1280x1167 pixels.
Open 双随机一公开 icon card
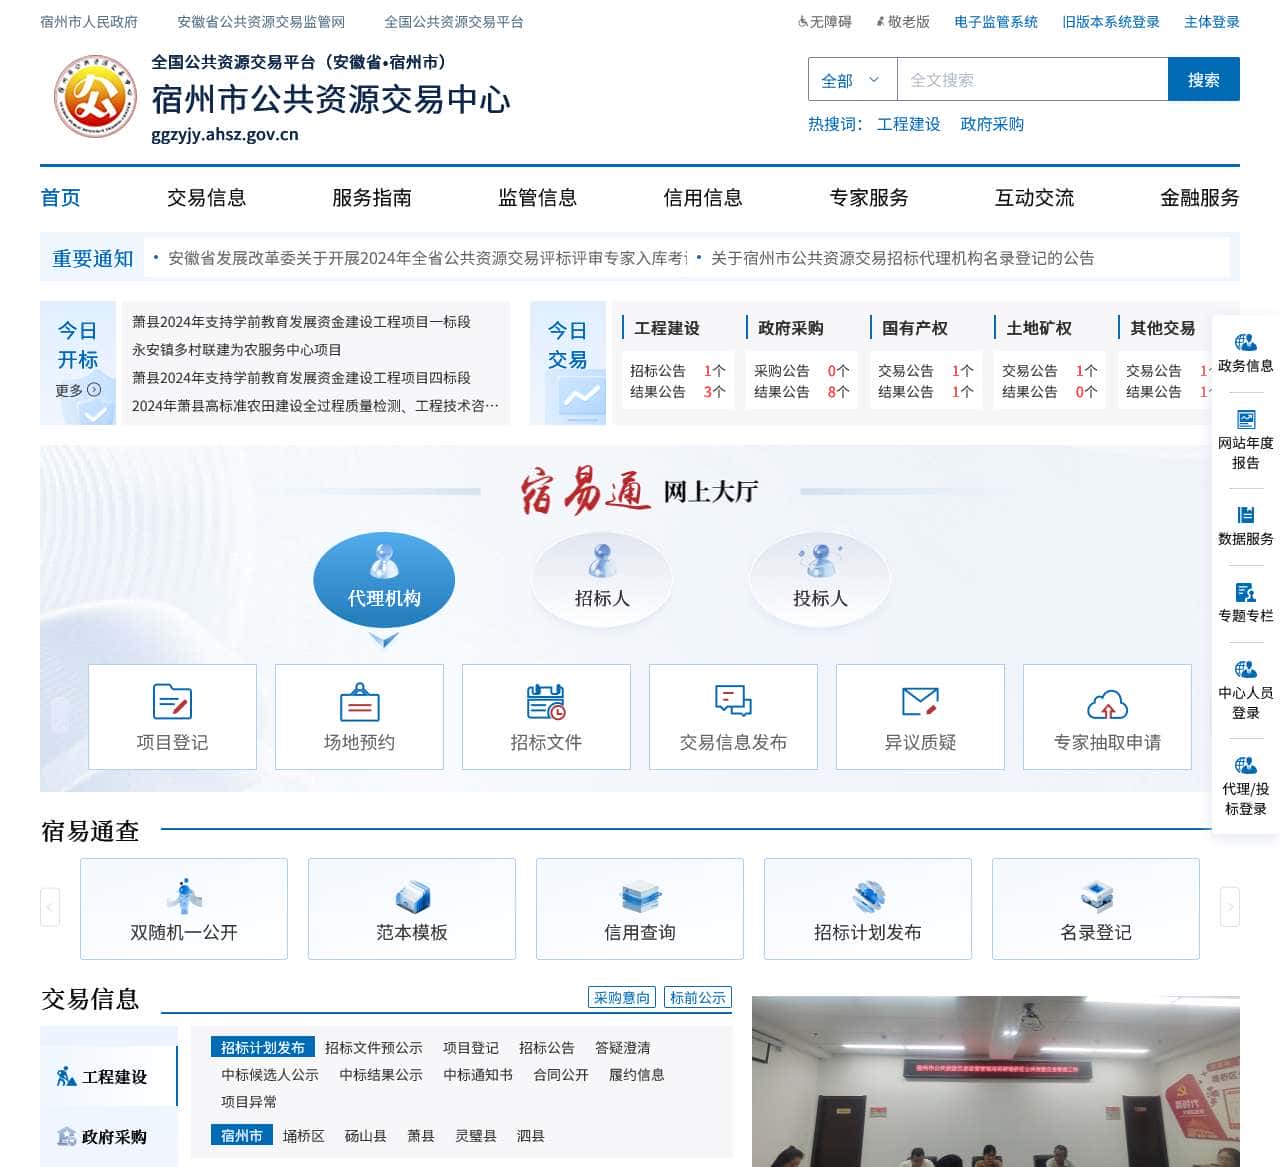tap(184, 909)
